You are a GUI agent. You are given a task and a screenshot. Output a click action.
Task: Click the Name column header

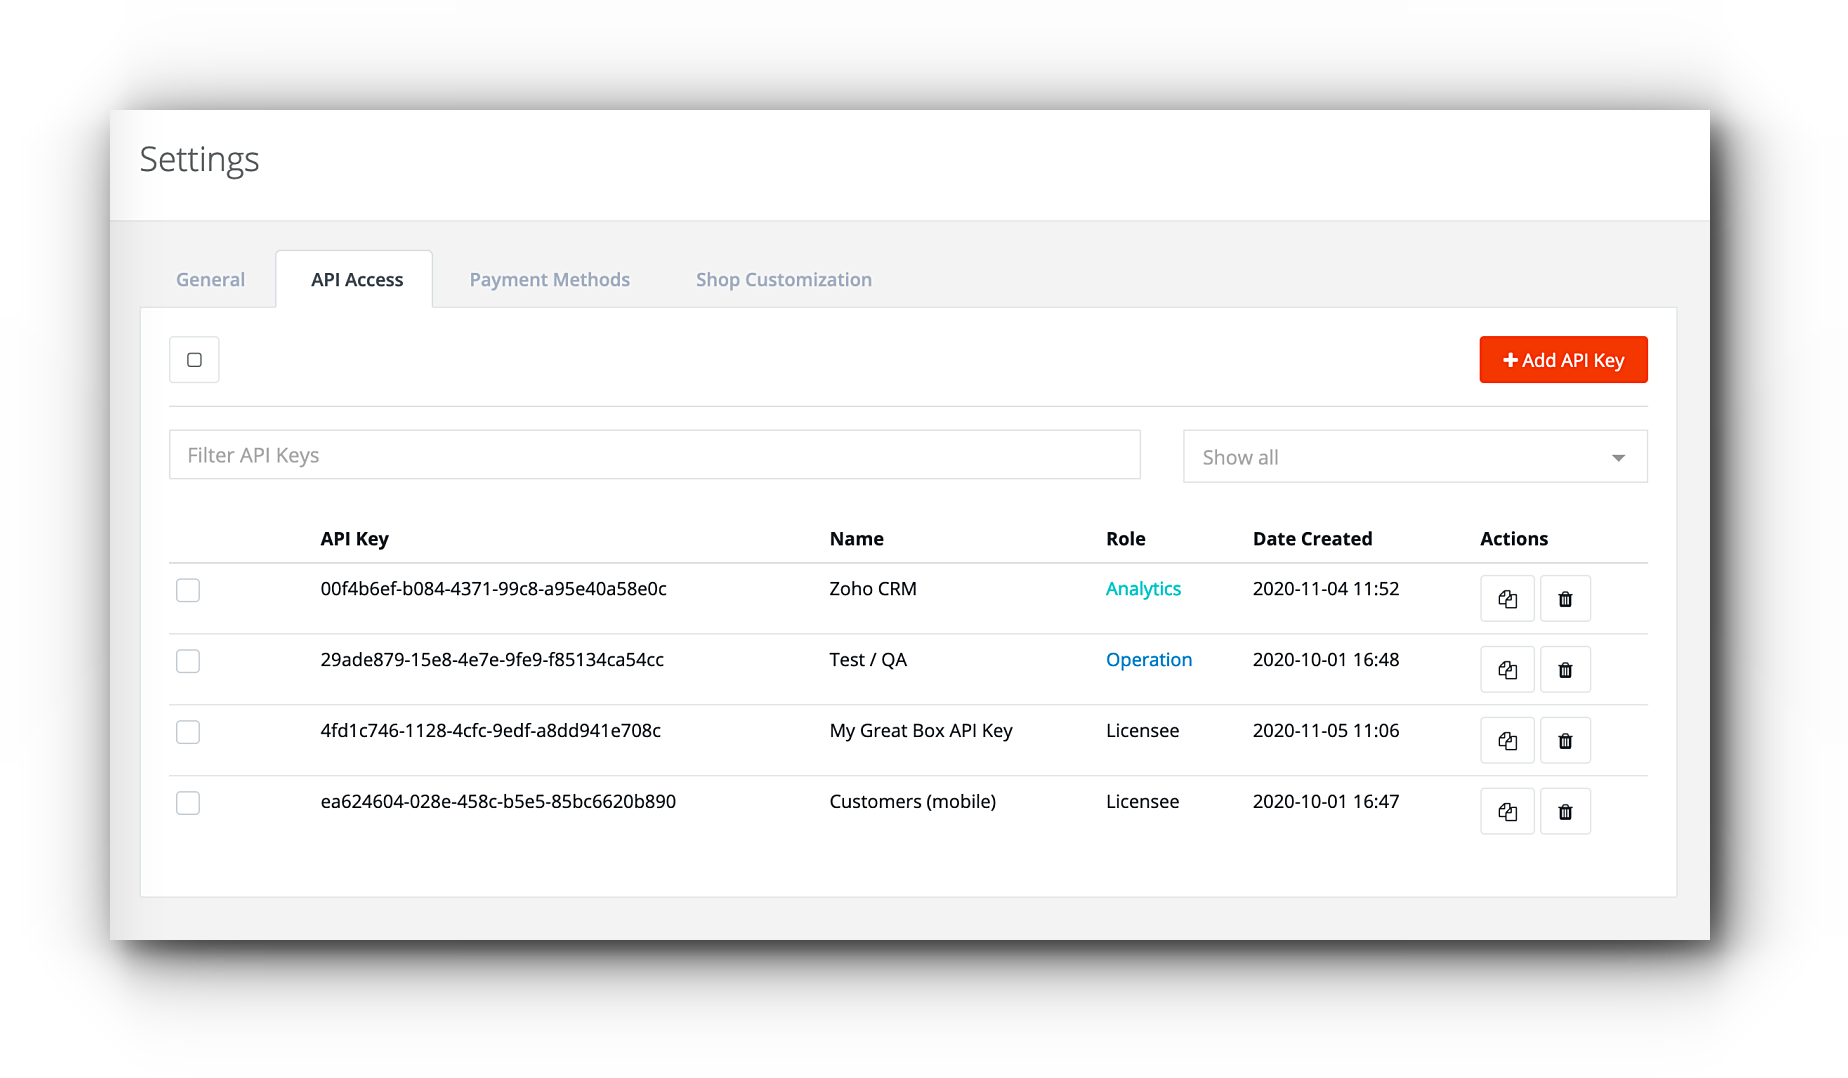(x=856, y=539)
